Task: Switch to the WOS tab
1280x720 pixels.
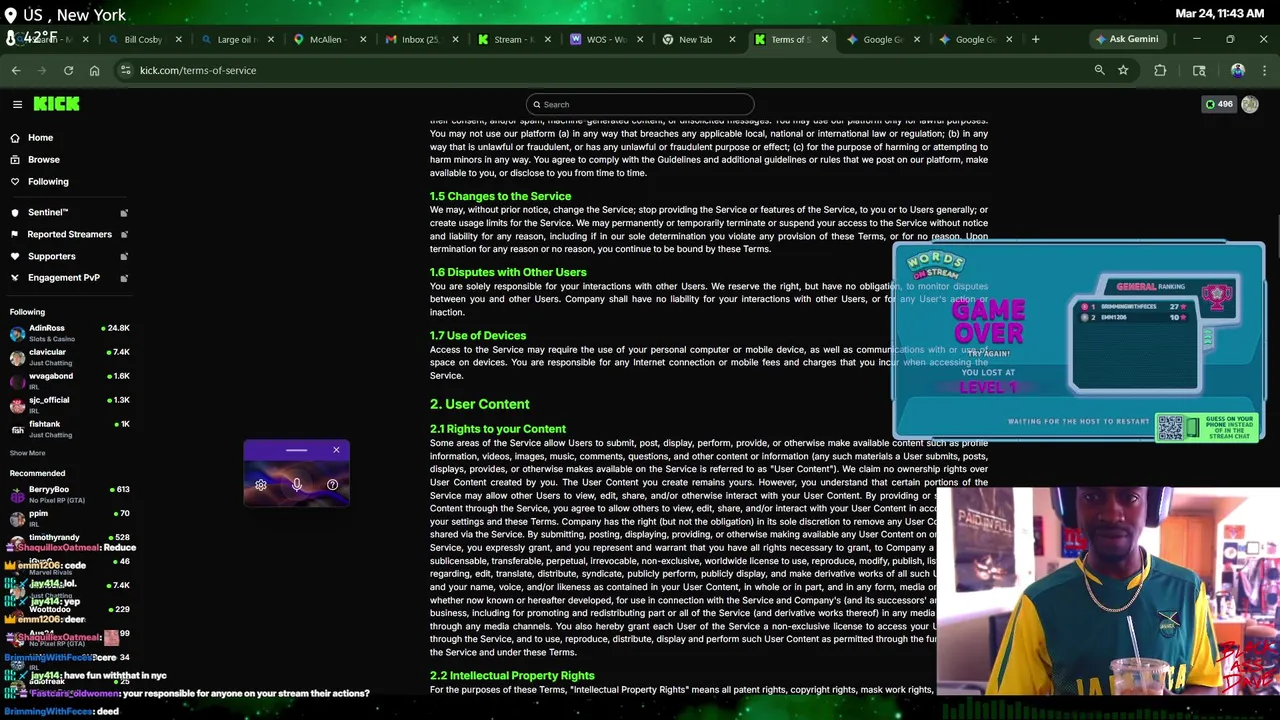Action: [x=605, y=39]
